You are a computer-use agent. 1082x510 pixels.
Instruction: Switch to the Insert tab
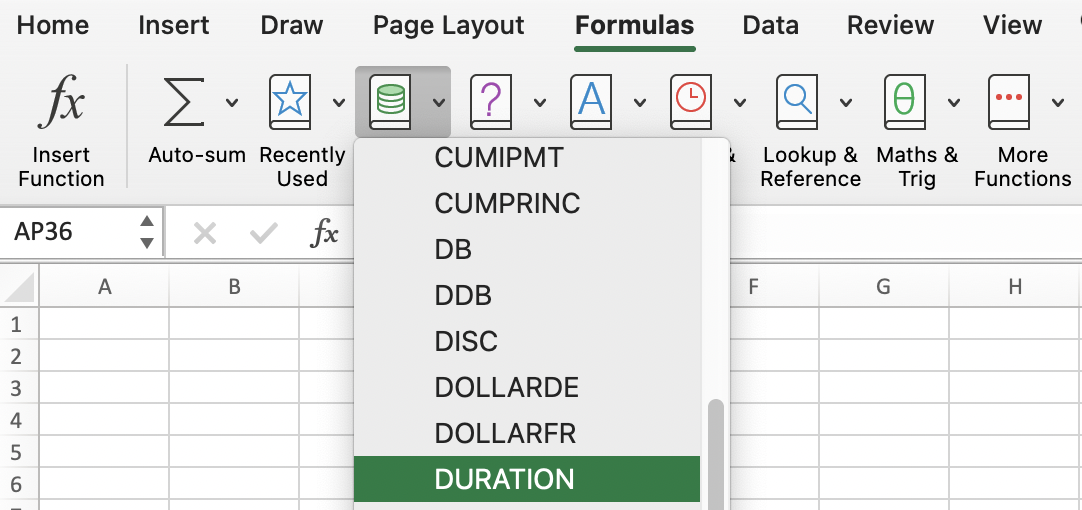pyautogui.click(x=173, y=26)
